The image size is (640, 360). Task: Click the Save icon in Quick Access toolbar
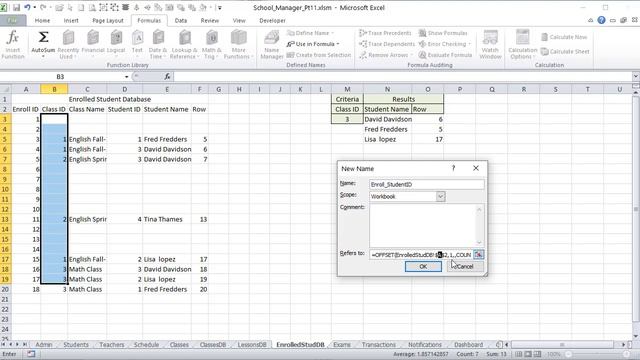tap(17, 7)
